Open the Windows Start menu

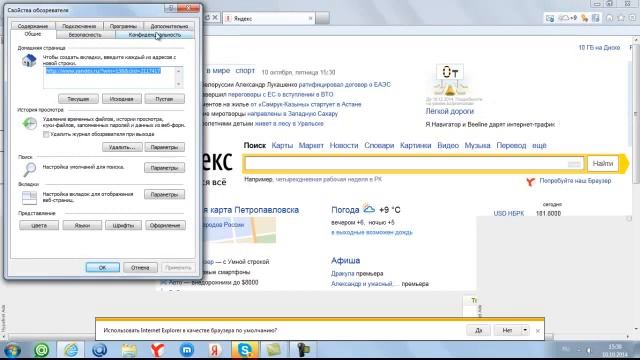coord(12,350)
